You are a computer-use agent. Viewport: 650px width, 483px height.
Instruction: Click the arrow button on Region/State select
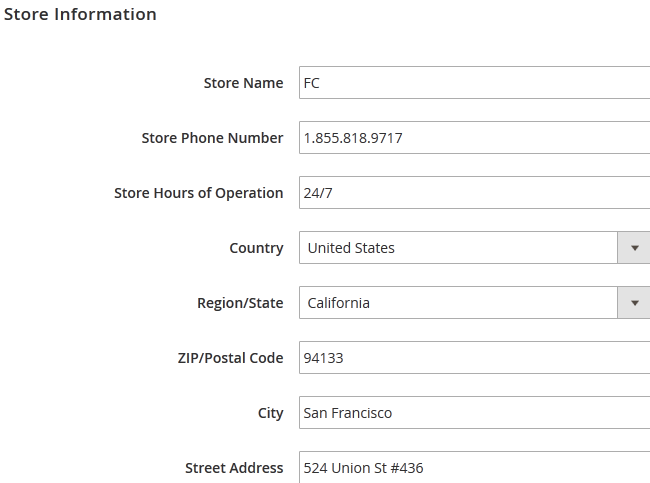[x=634, y=303]
